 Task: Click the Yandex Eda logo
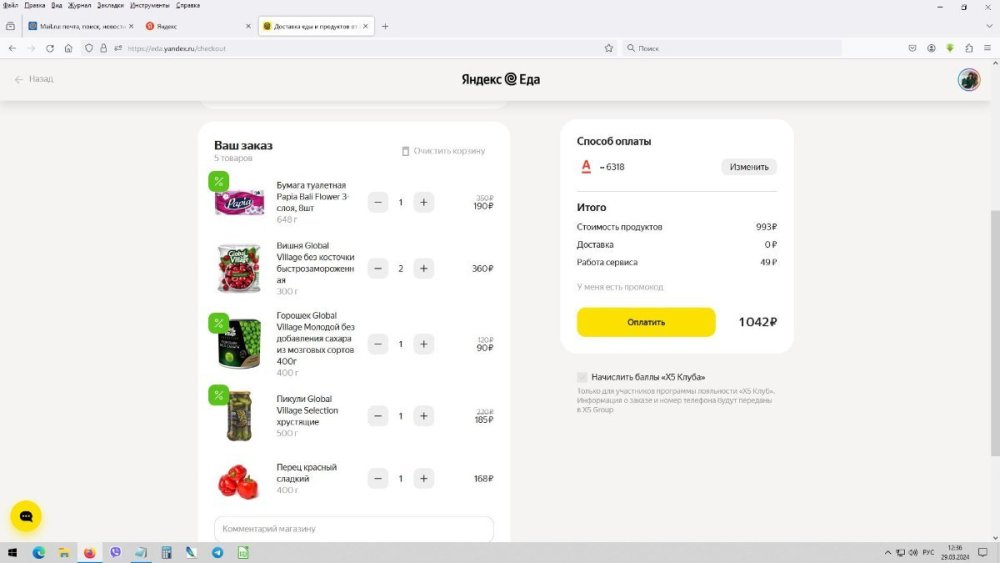pos(500,79)
